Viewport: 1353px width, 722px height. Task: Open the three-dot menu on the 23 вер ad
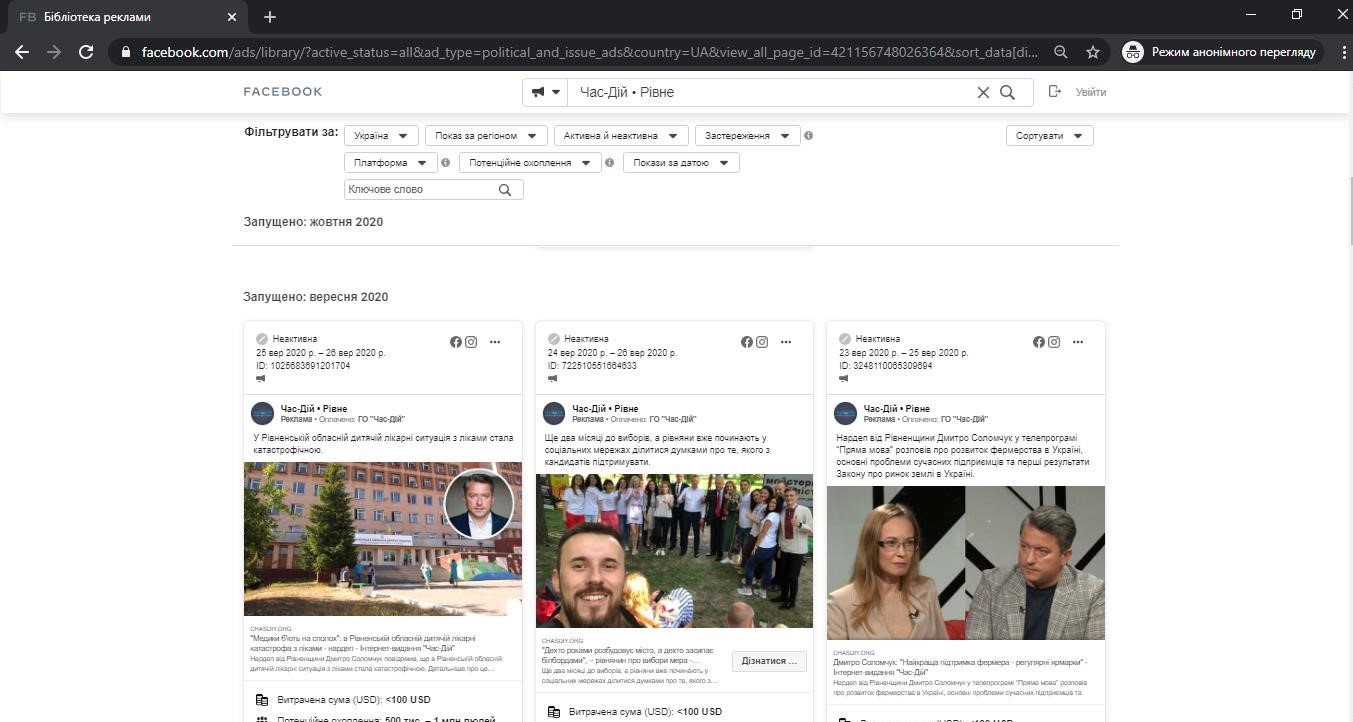pyautogui.click(x=1078, y=342)
